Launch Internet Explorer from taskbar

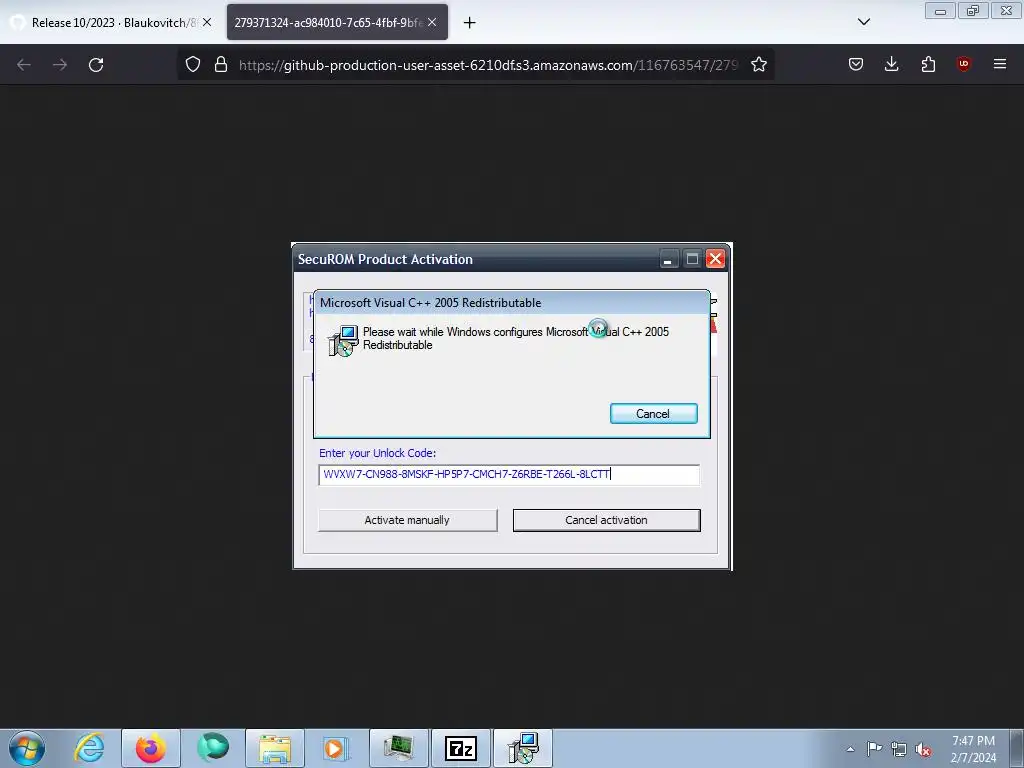[x=89, y=748]
